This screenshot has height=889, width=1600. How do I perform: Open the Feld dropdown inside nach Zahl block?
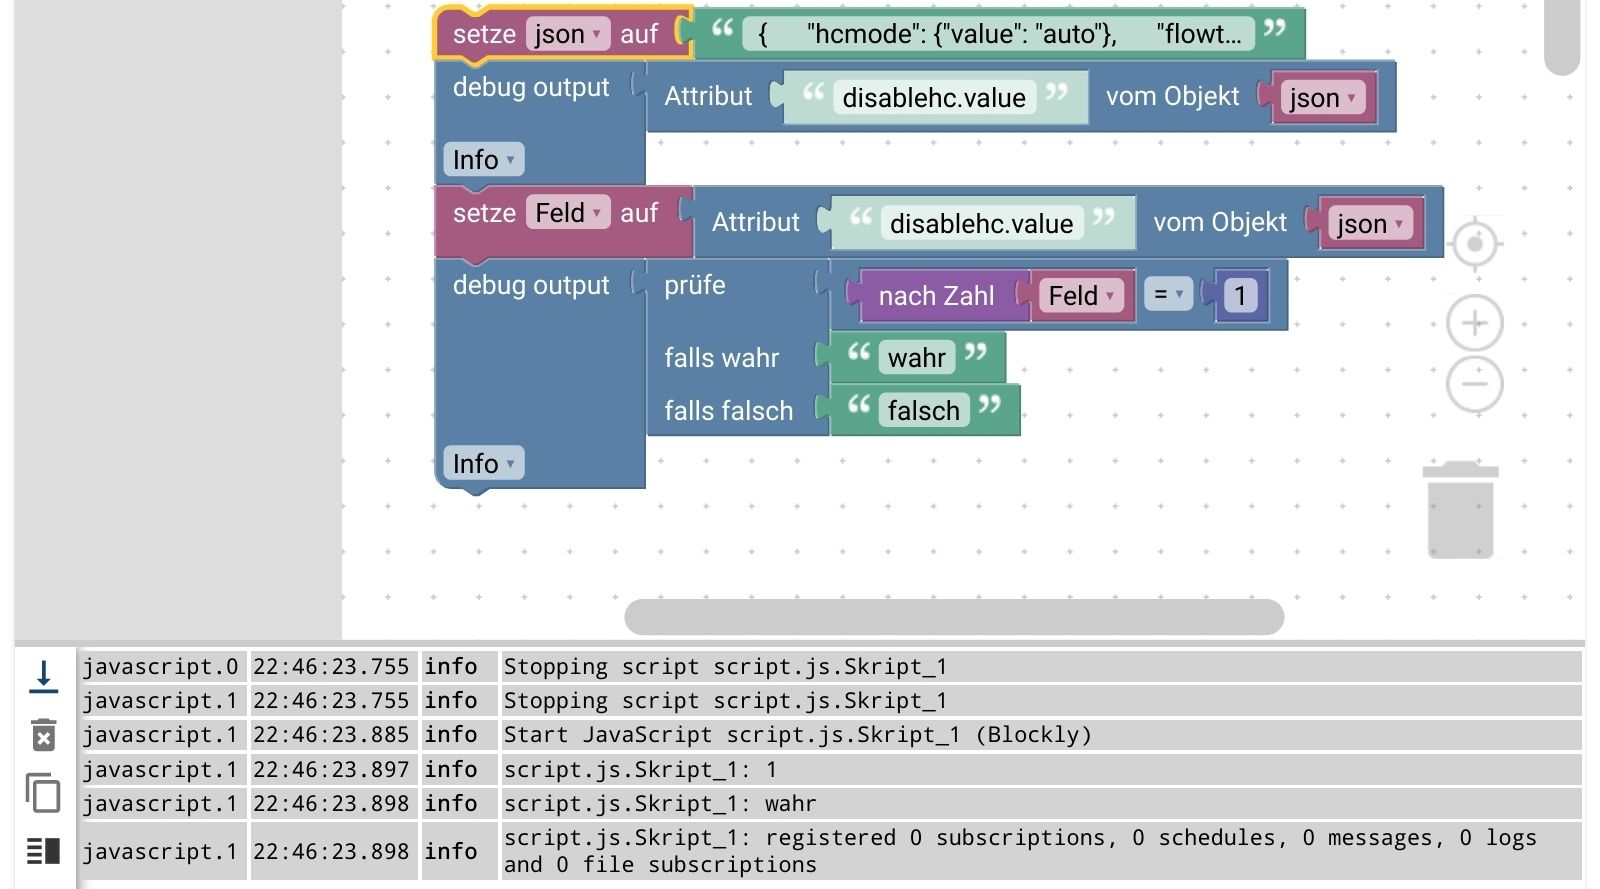click(1081, 295)
